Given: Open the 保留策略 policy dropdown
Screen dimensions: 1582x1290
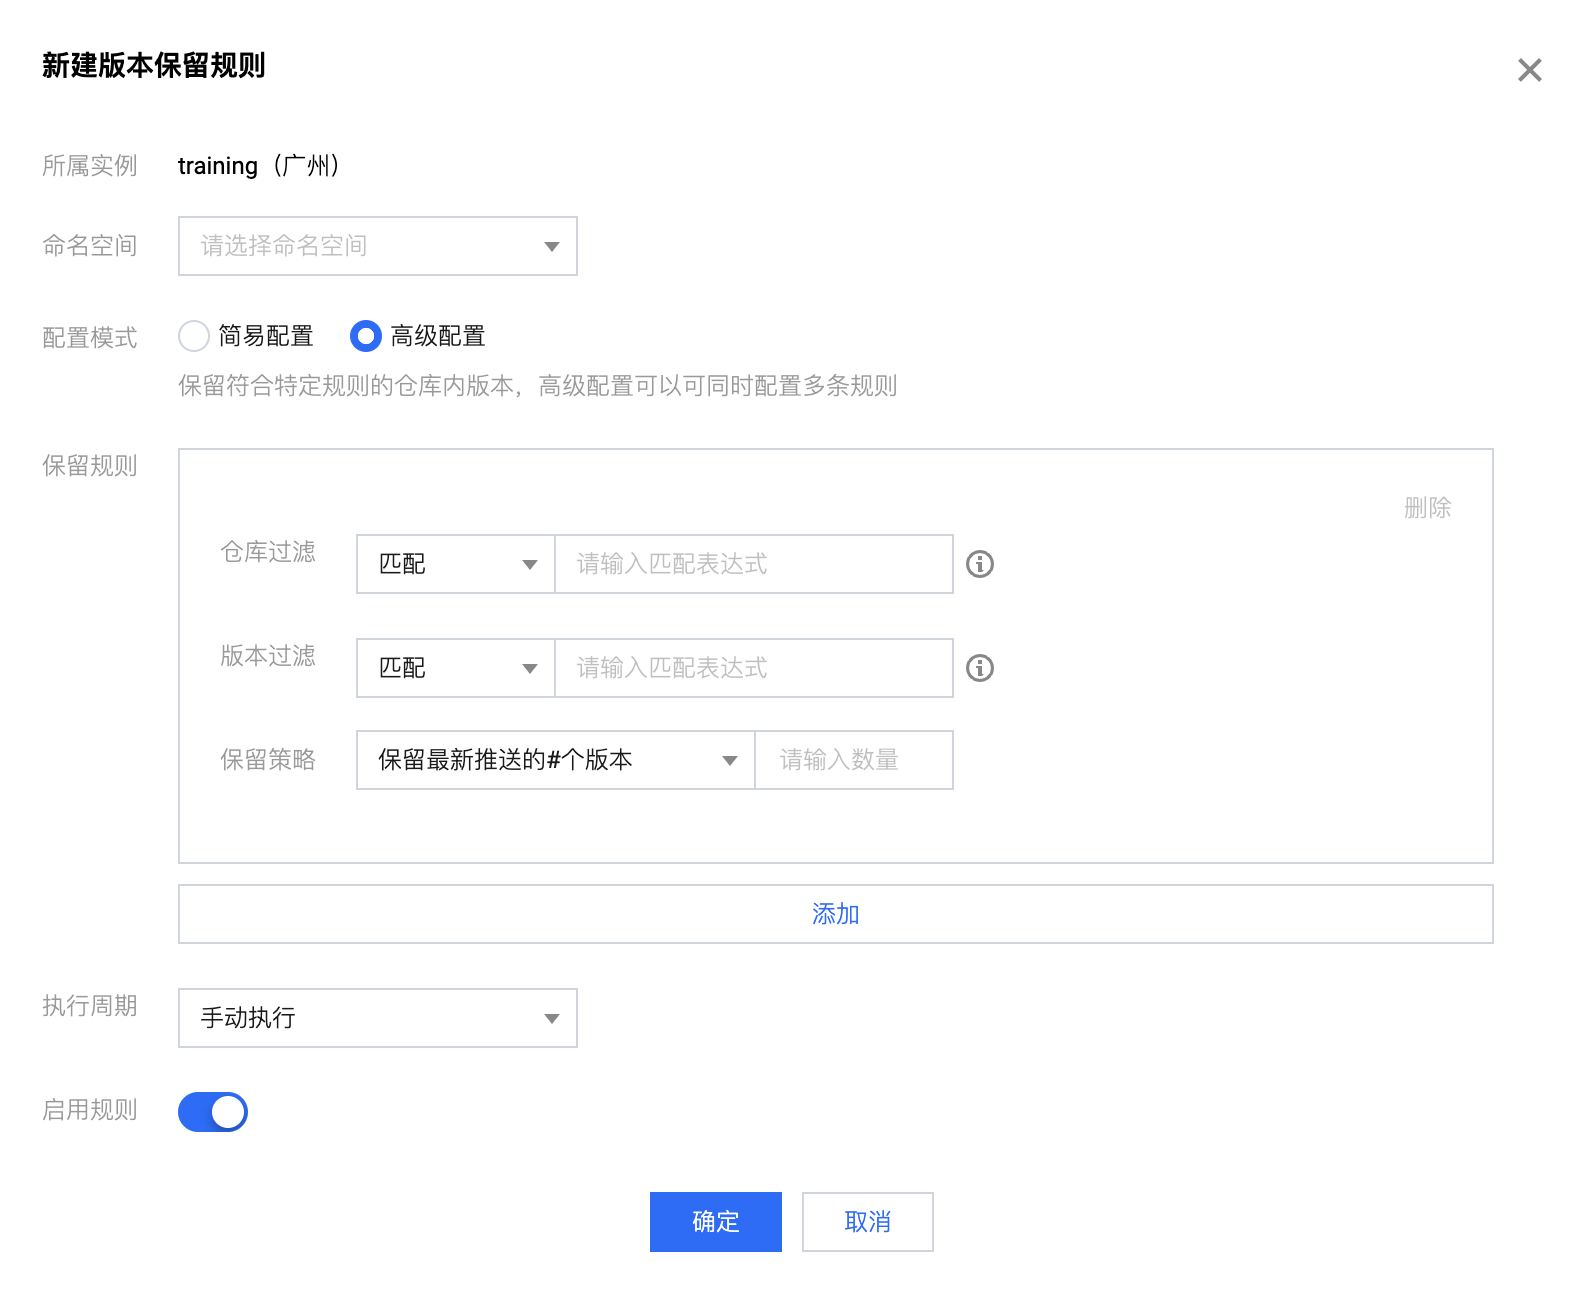Looking at the screenshot, I should [555, 760].
